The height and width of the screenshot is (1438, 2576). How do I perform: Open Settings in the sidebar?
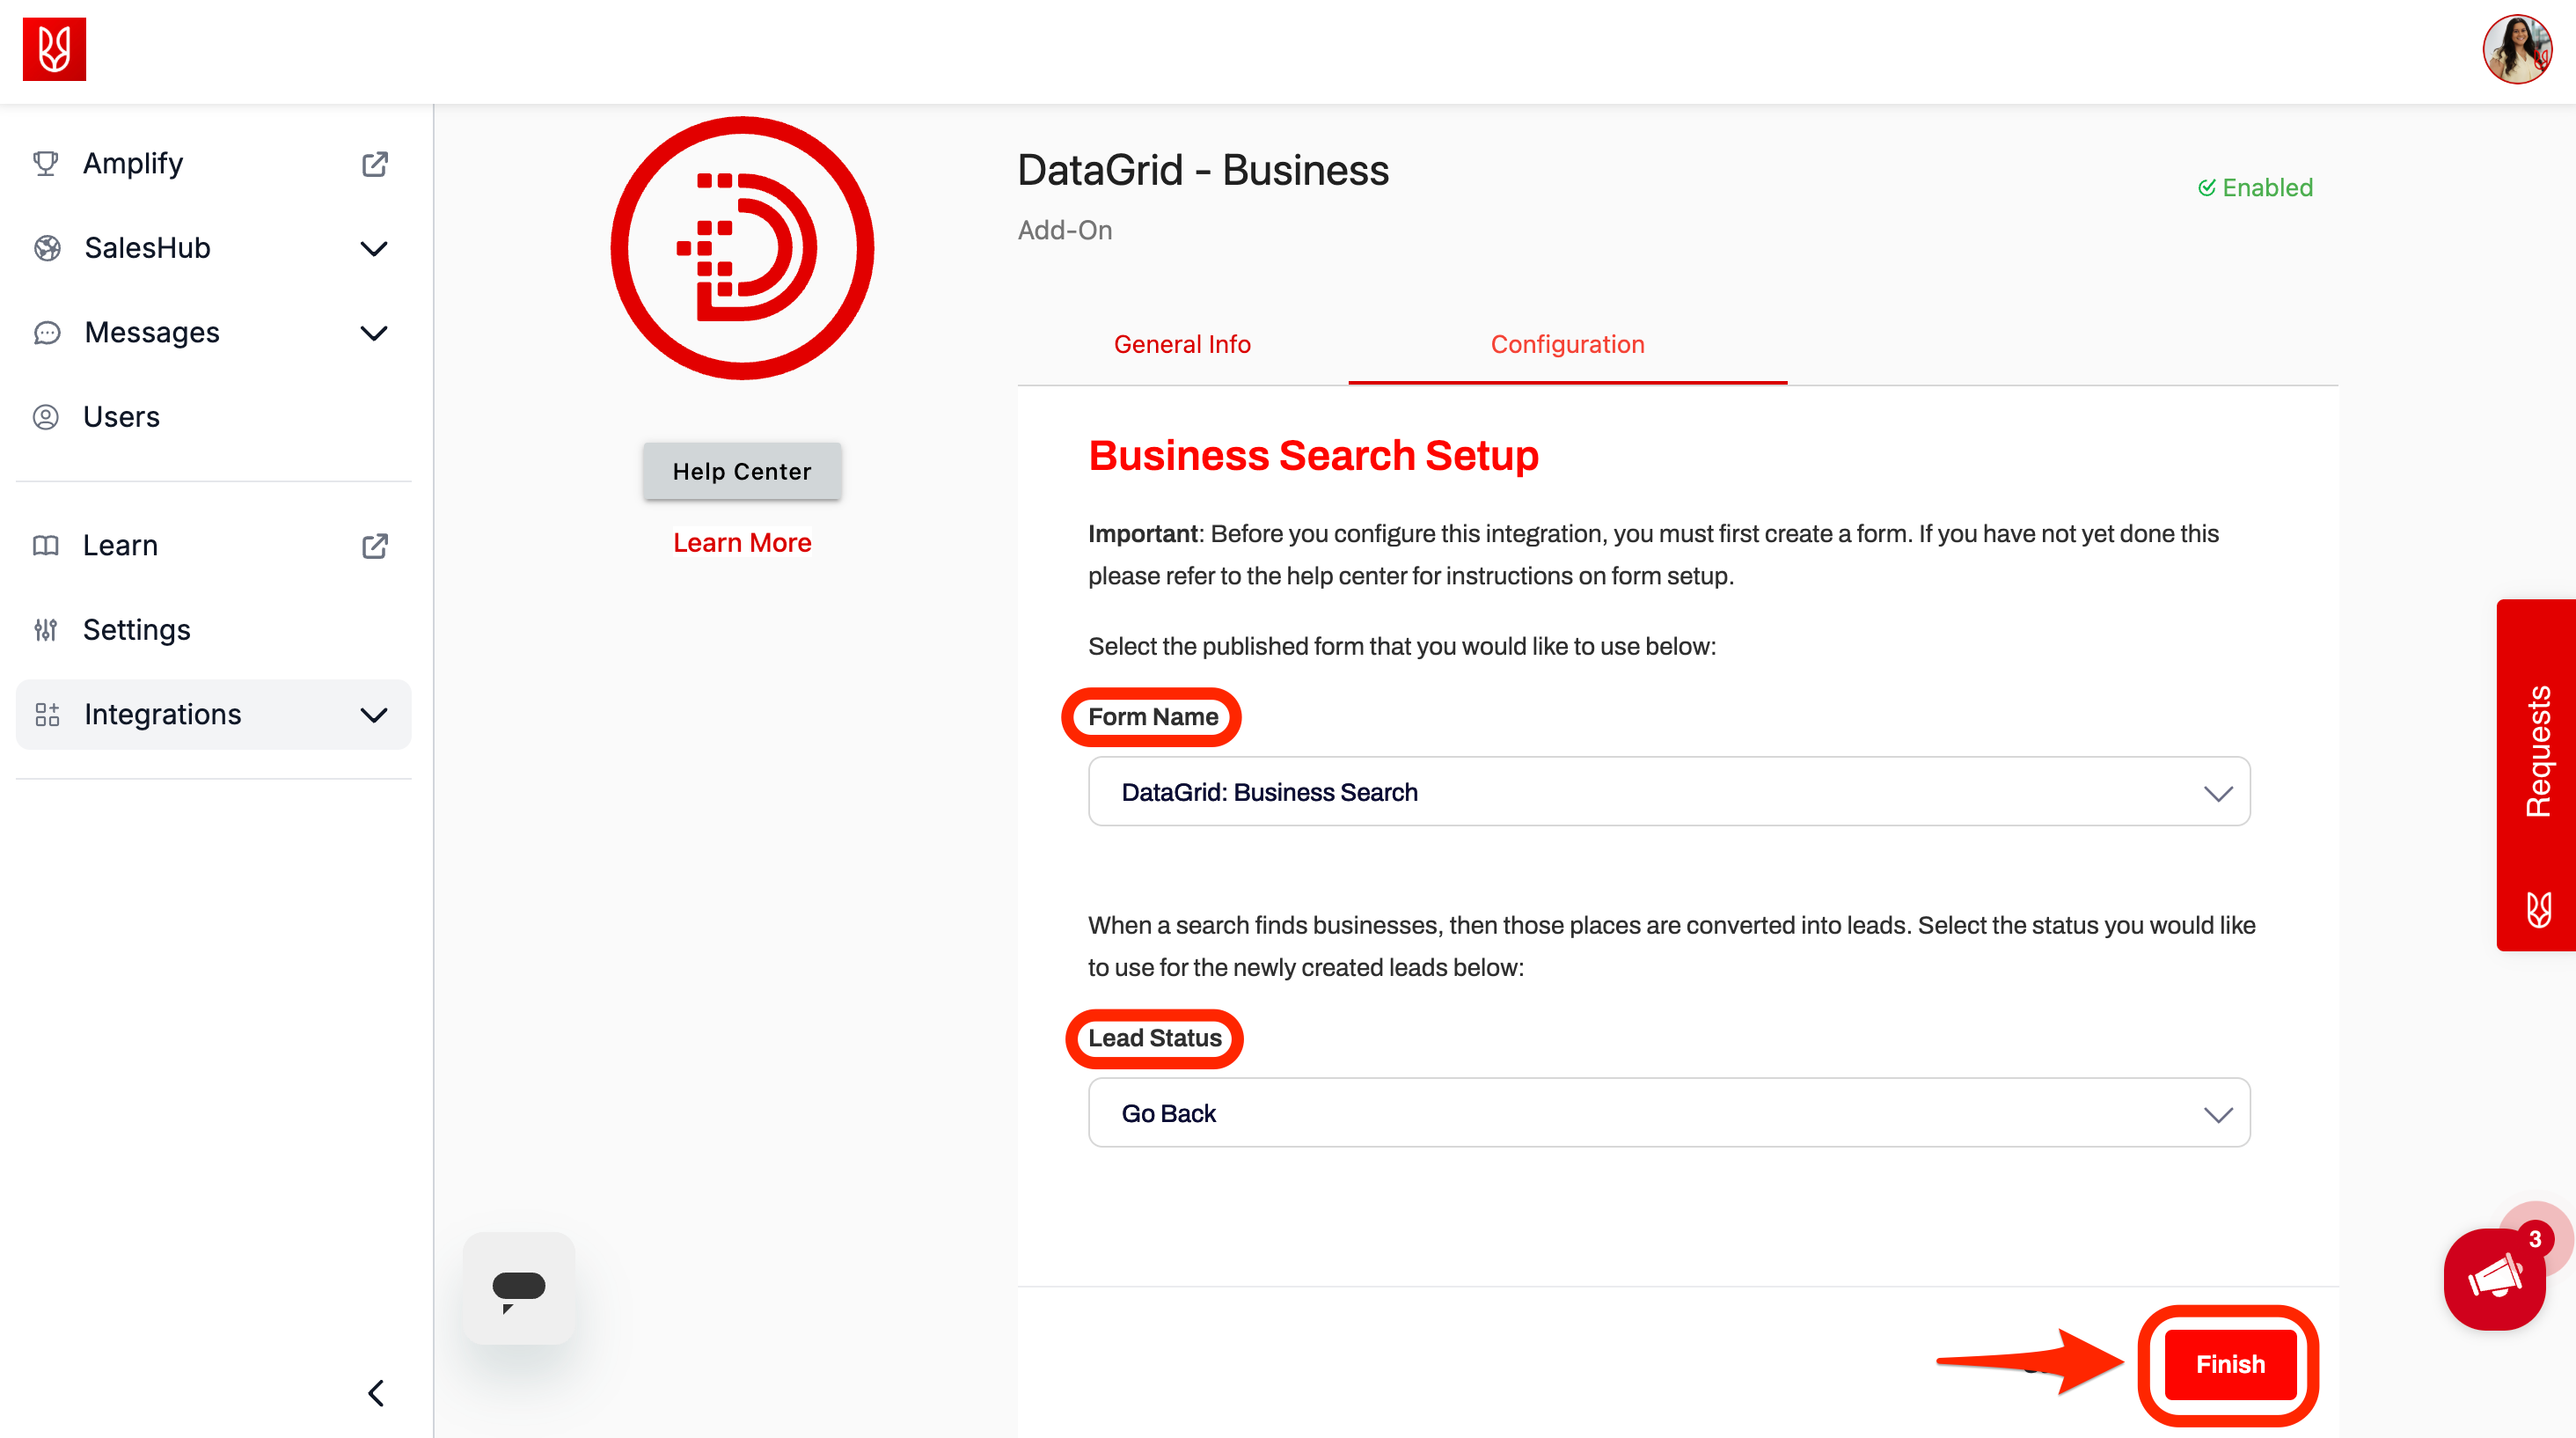136,629
